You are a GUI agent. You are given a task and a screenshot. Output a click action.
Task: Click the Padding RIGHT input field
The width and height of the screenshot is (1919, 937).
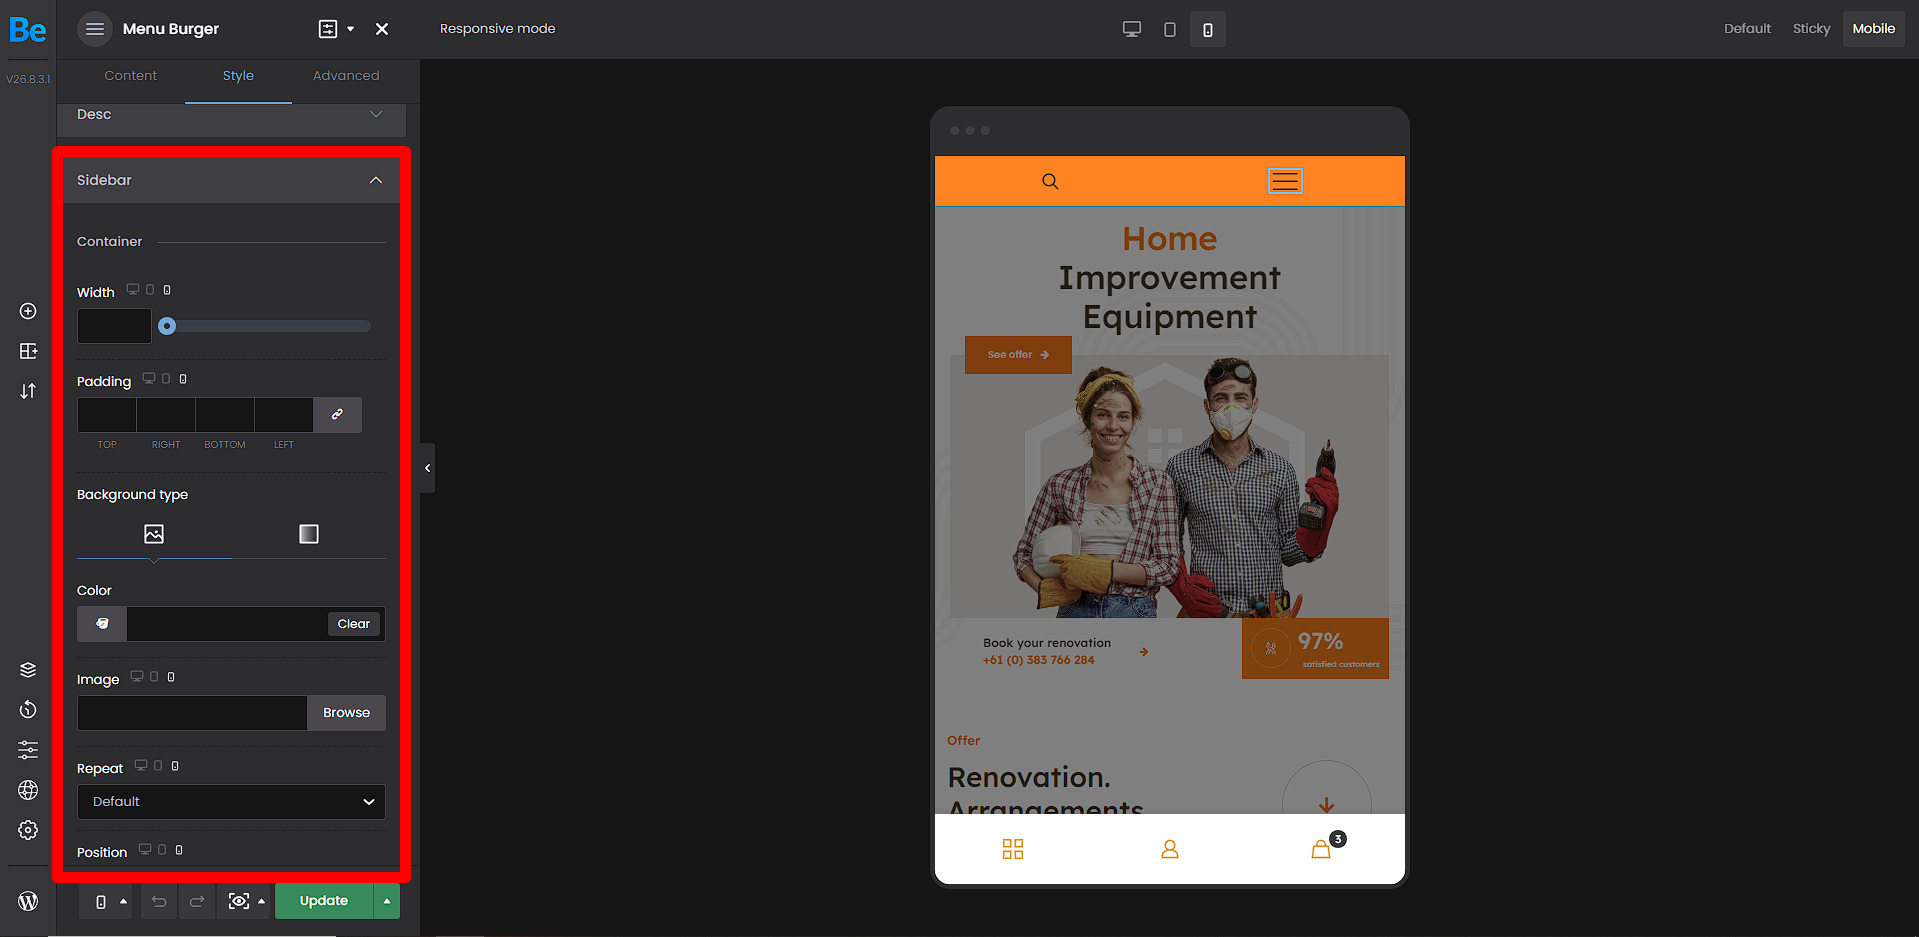coord(166,415)
